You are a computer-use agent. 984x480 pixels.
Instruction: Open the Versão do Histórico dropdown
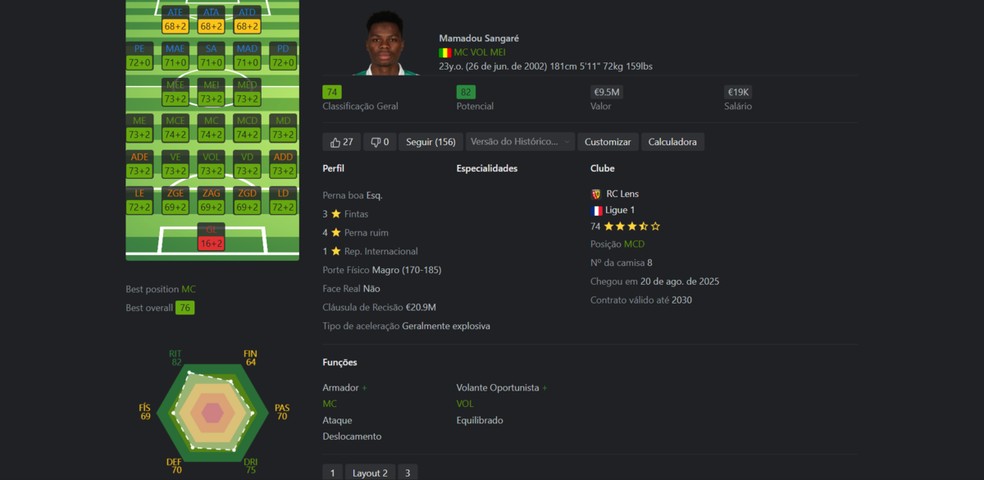coord(520,142)
